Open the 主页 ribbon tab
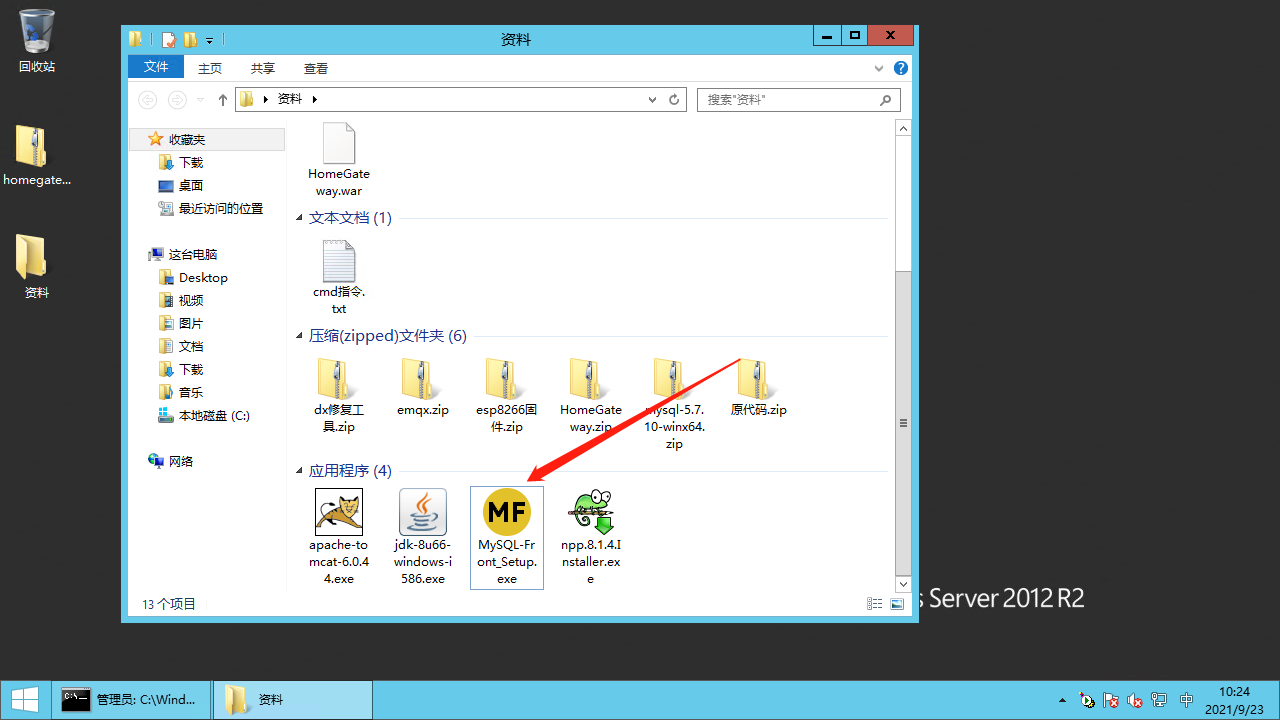1280x720 pixels. (x=210, y=69)
